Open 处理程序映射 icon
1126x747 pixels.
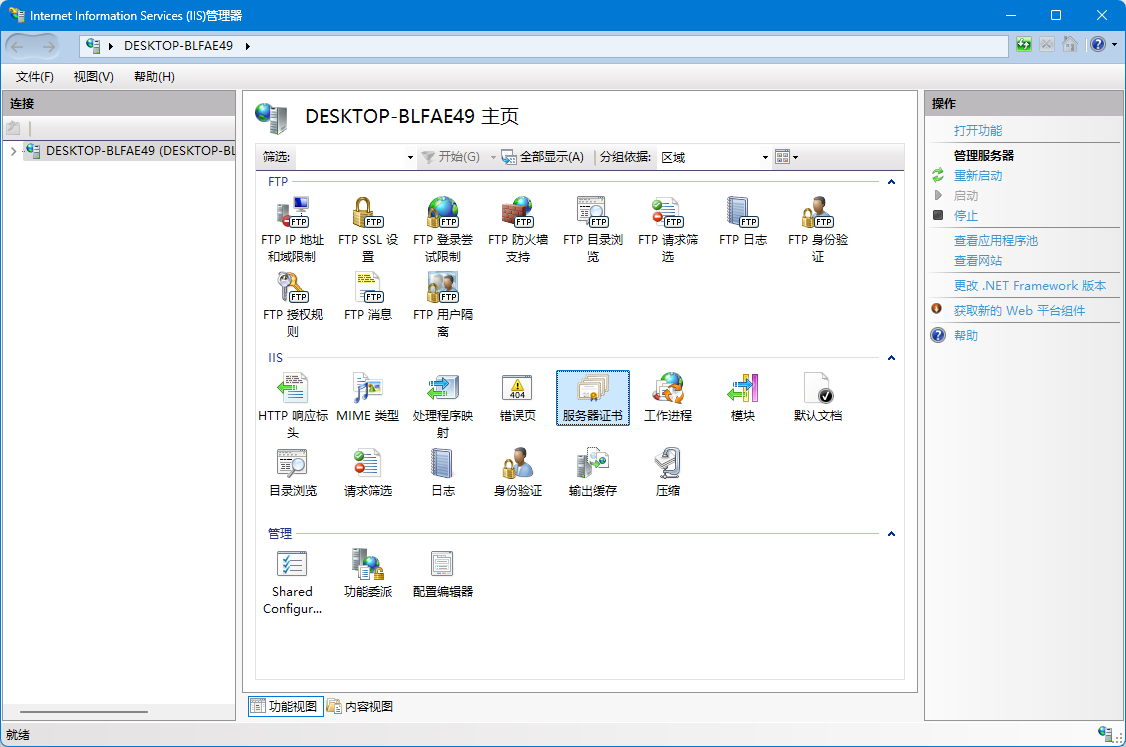coord(442,406)
